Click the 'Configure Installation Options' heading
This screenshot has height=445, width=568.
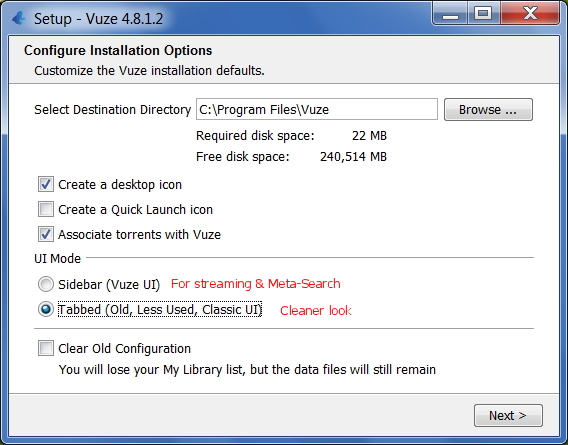(118, 50)
